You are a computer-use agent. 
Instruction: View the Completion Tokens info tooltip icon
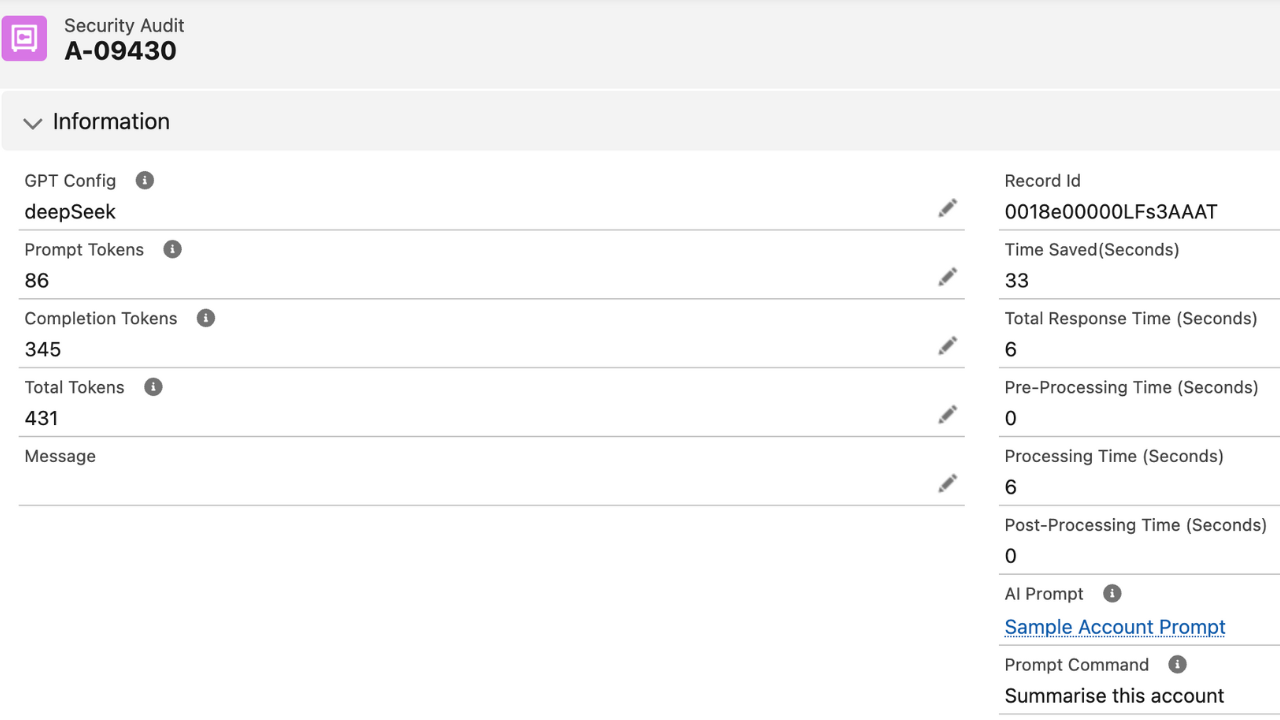click(205, 318)
